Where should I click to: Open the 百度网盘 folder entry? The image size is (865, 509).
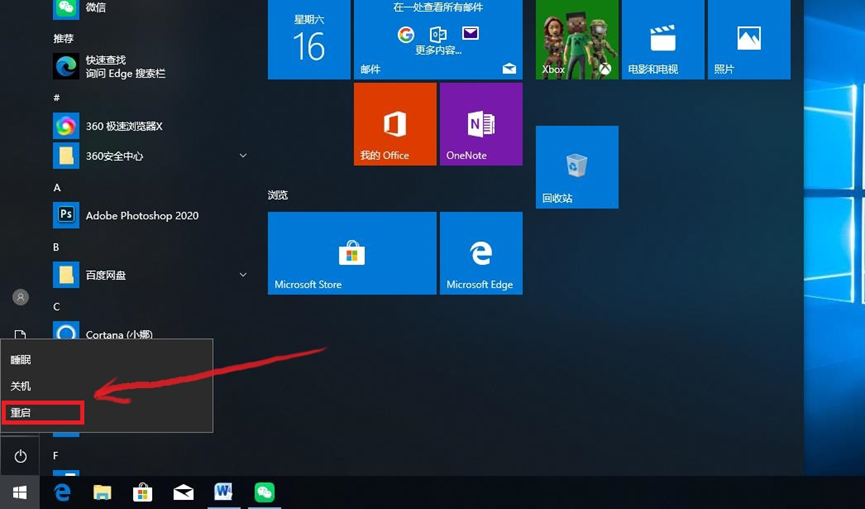pyautogui.click(x=149, y=275)
